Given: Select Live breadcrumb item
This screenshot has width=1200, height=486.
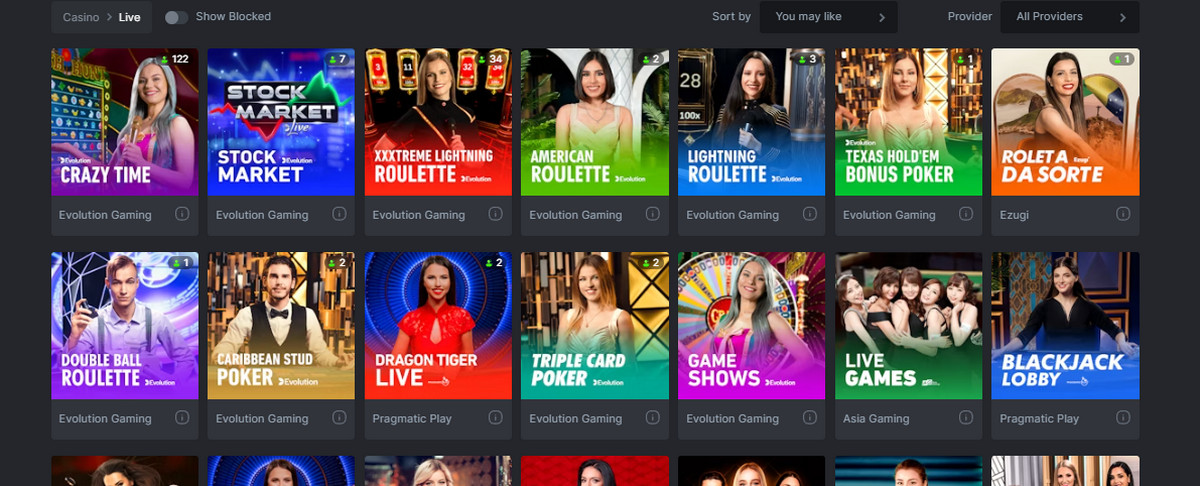Looking at the screenshot, I should point(130,17).
